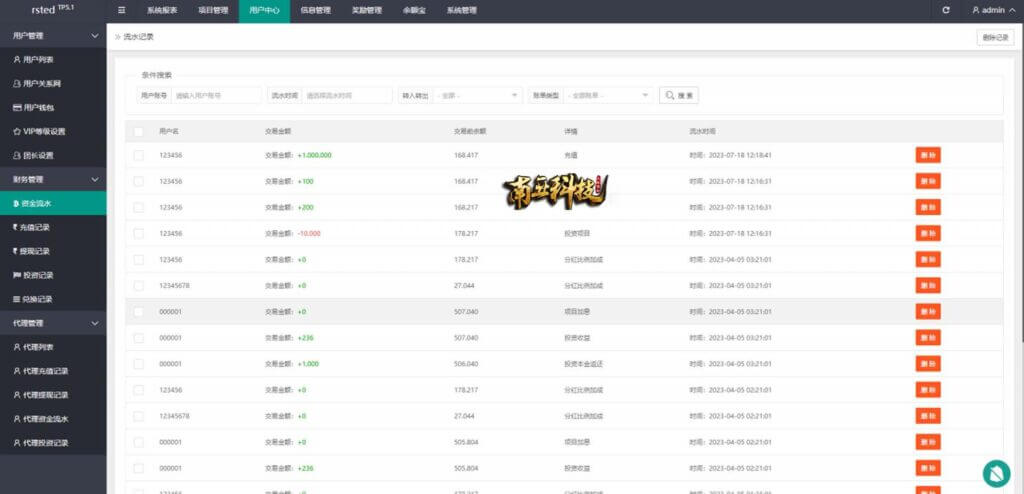The width and height of the screenshot is (1024, 494).
Task: Click the 506.040 balance cell
Action: [x=466, y=364]
